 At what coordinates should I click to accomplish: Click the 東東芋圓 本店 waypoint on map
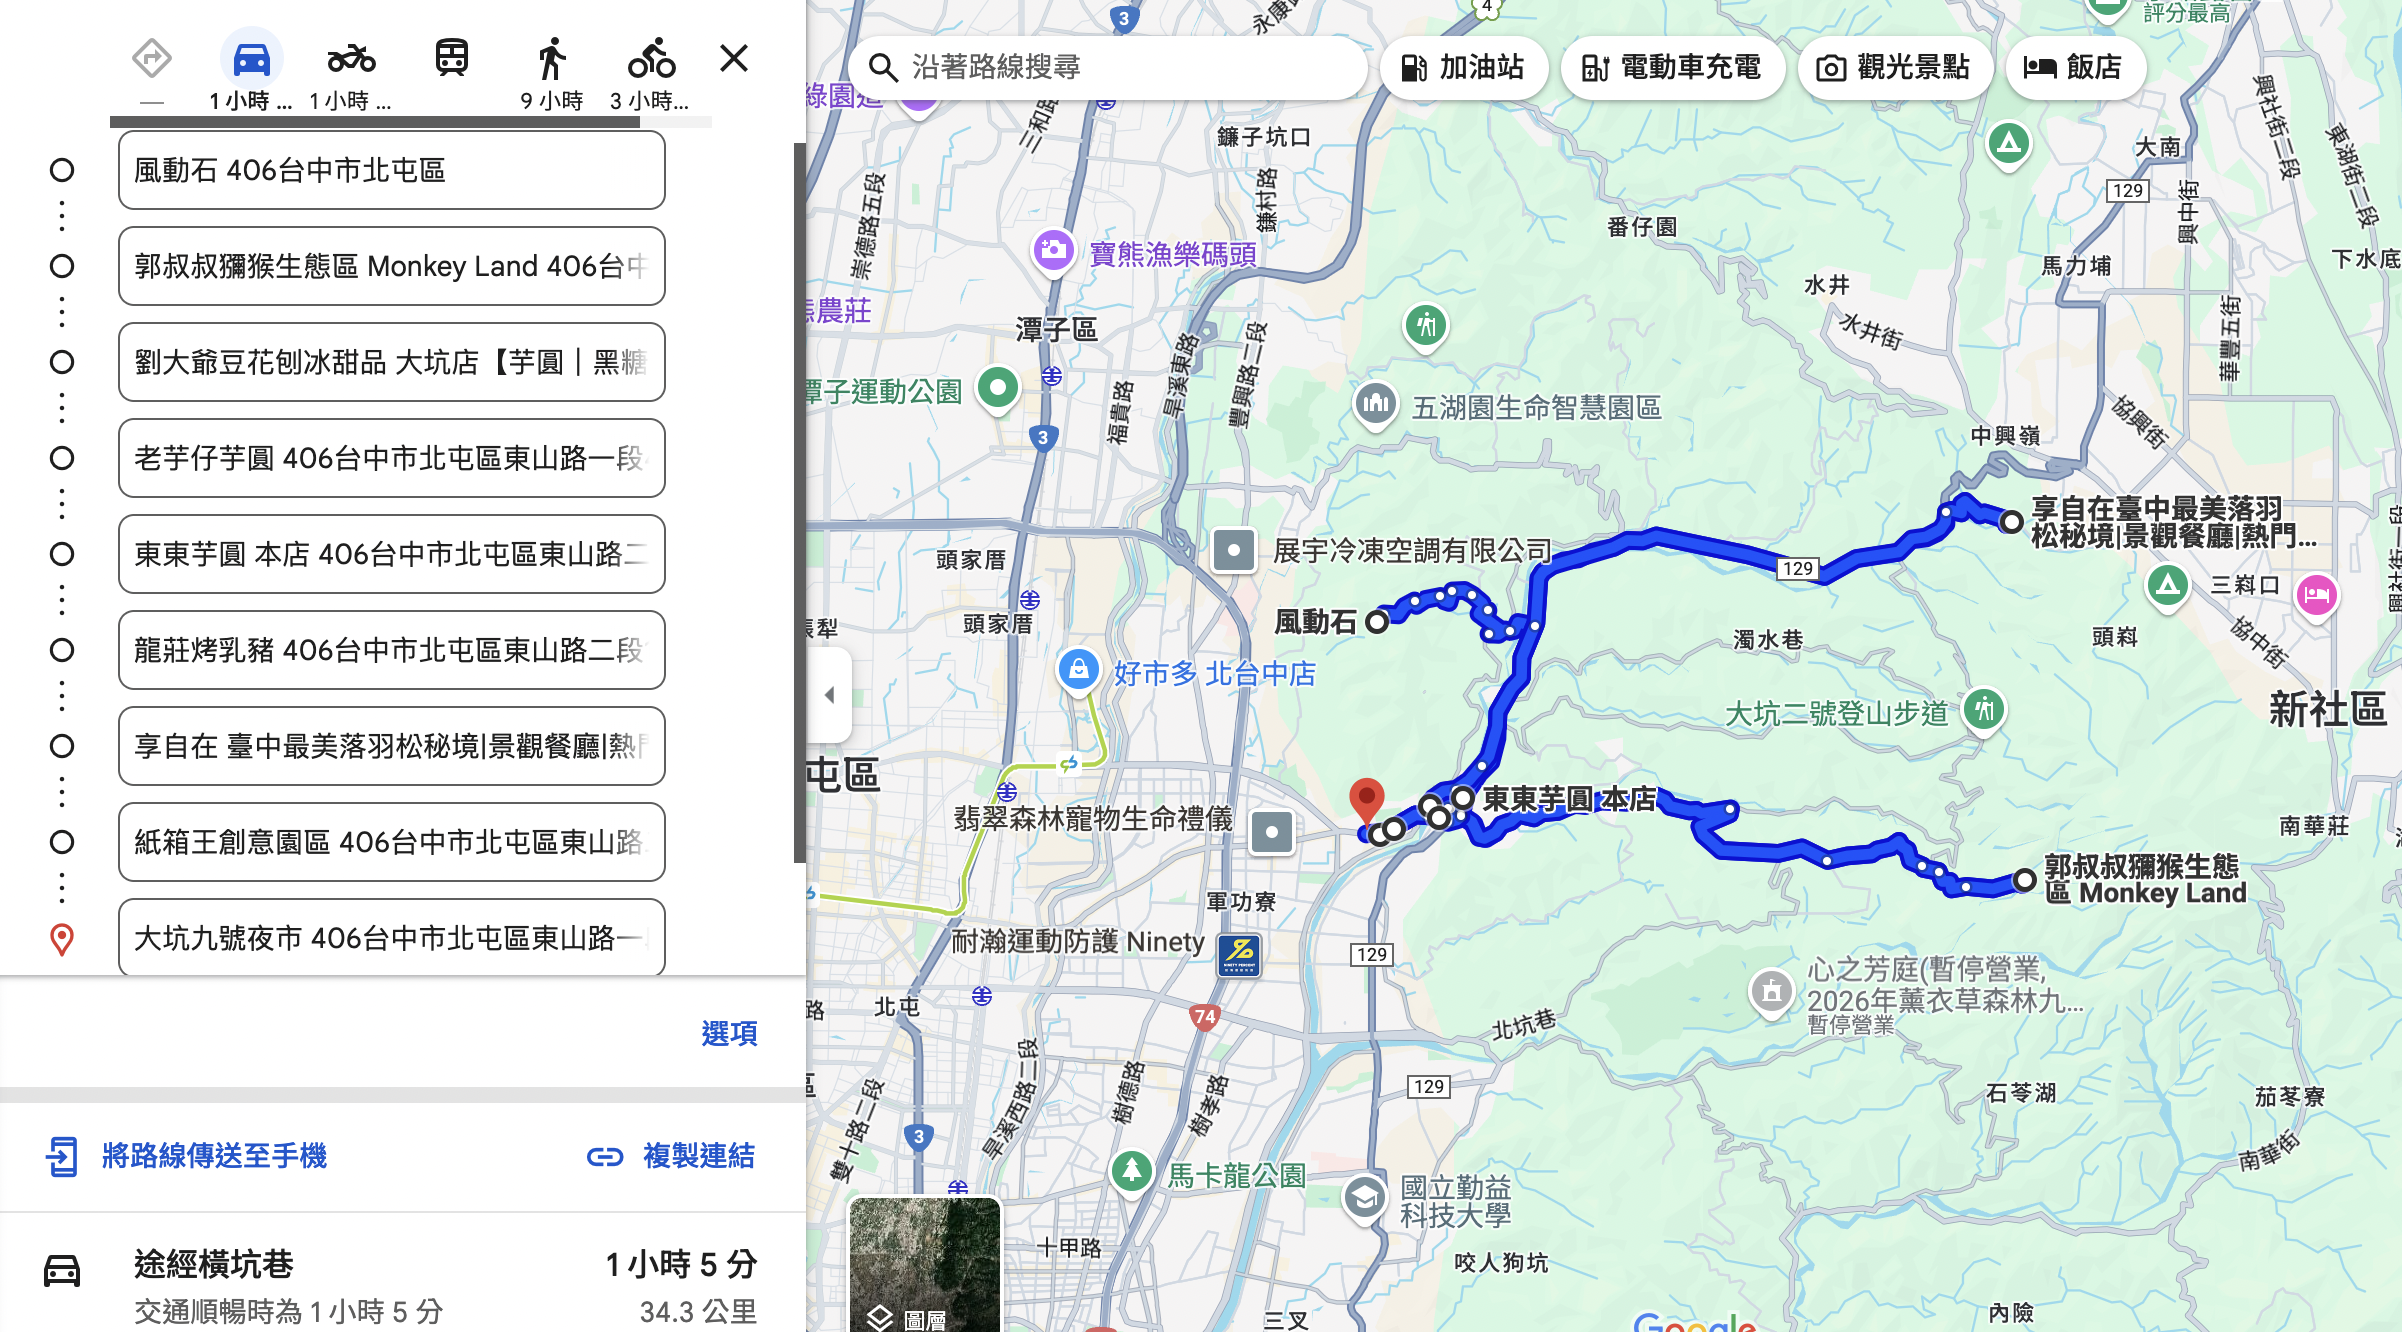[1463, 798]
